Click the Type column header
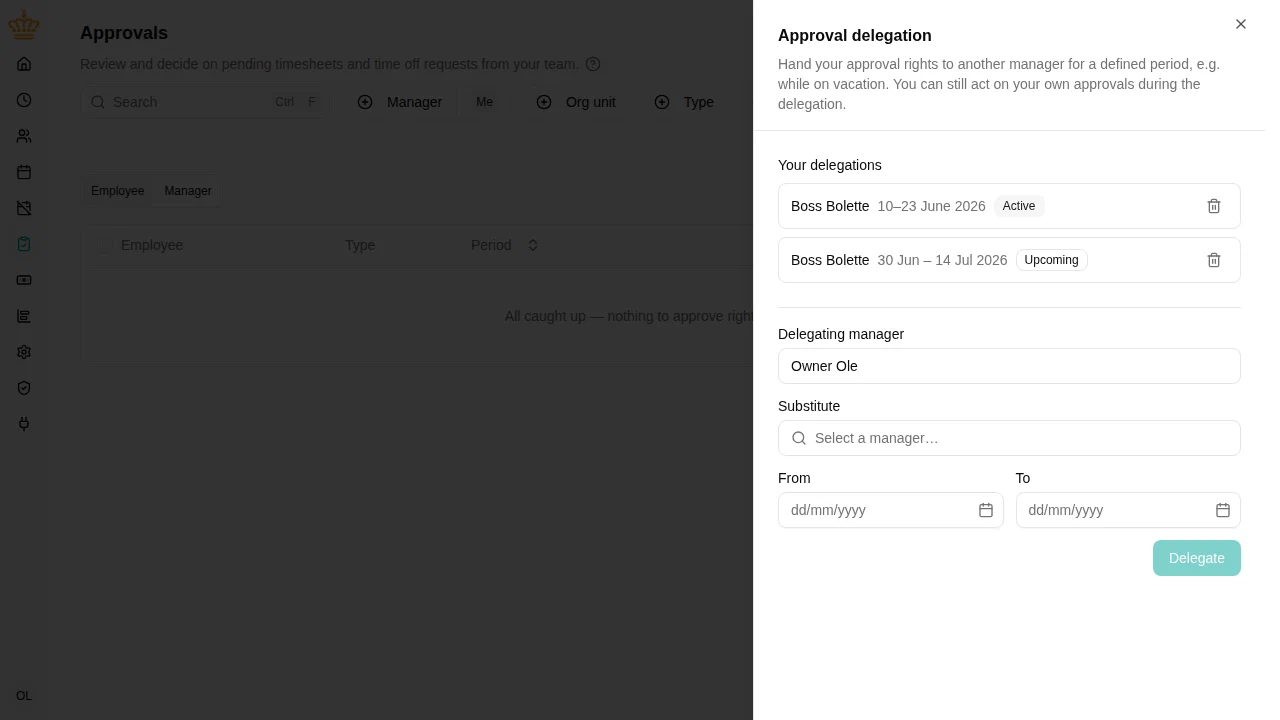 click(360, 245)
